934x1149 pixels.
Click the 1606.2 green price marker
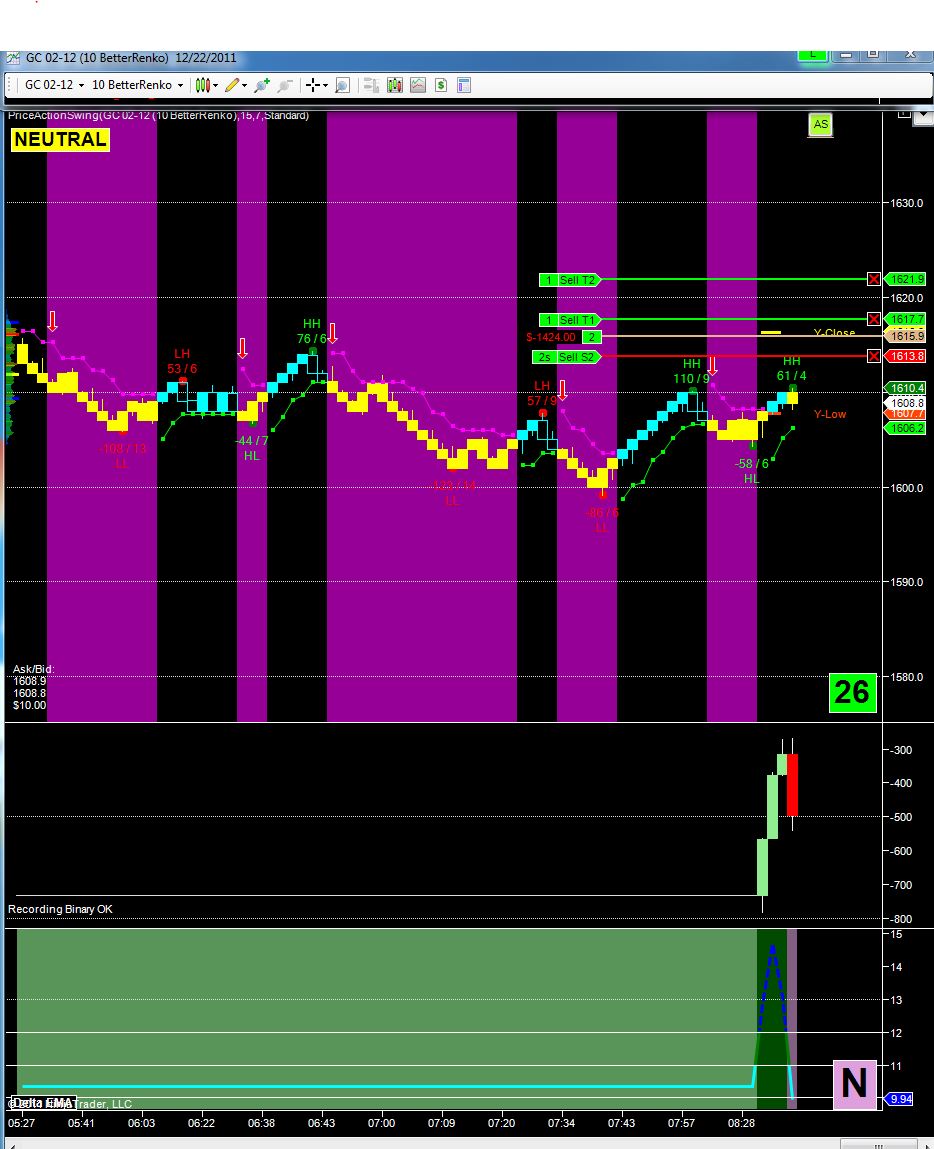coord(905,428)
